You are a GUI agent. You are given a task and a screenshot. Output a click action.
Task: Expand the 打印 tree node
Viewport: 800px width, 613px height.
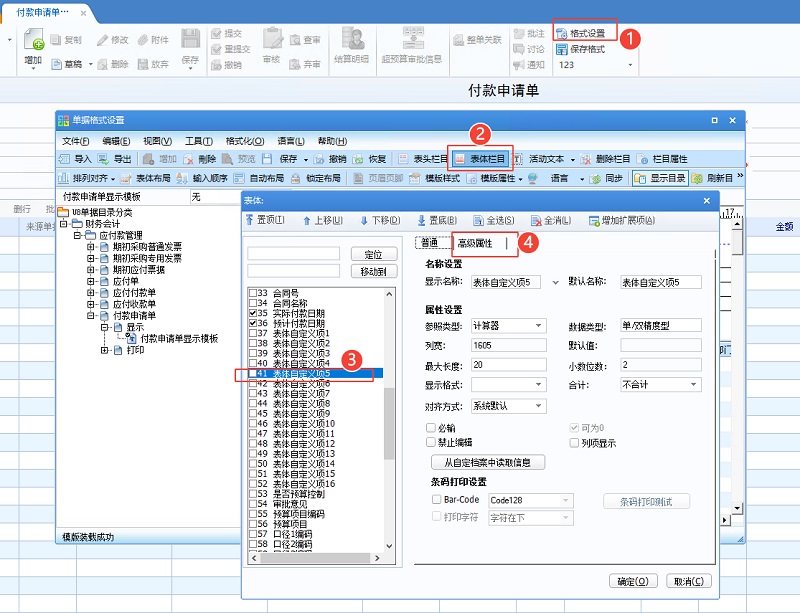click(x=104, y=350)
